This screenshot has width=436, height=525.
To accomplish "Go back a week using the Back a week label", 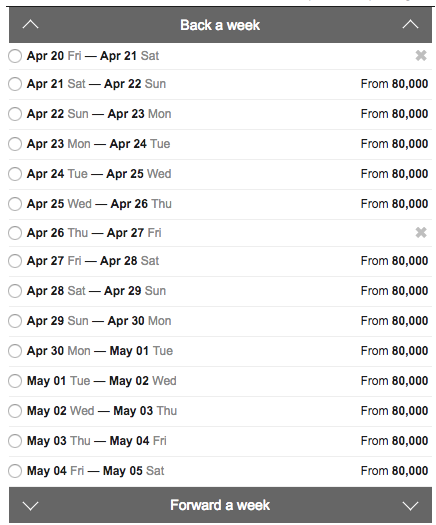I will point(220,25).
